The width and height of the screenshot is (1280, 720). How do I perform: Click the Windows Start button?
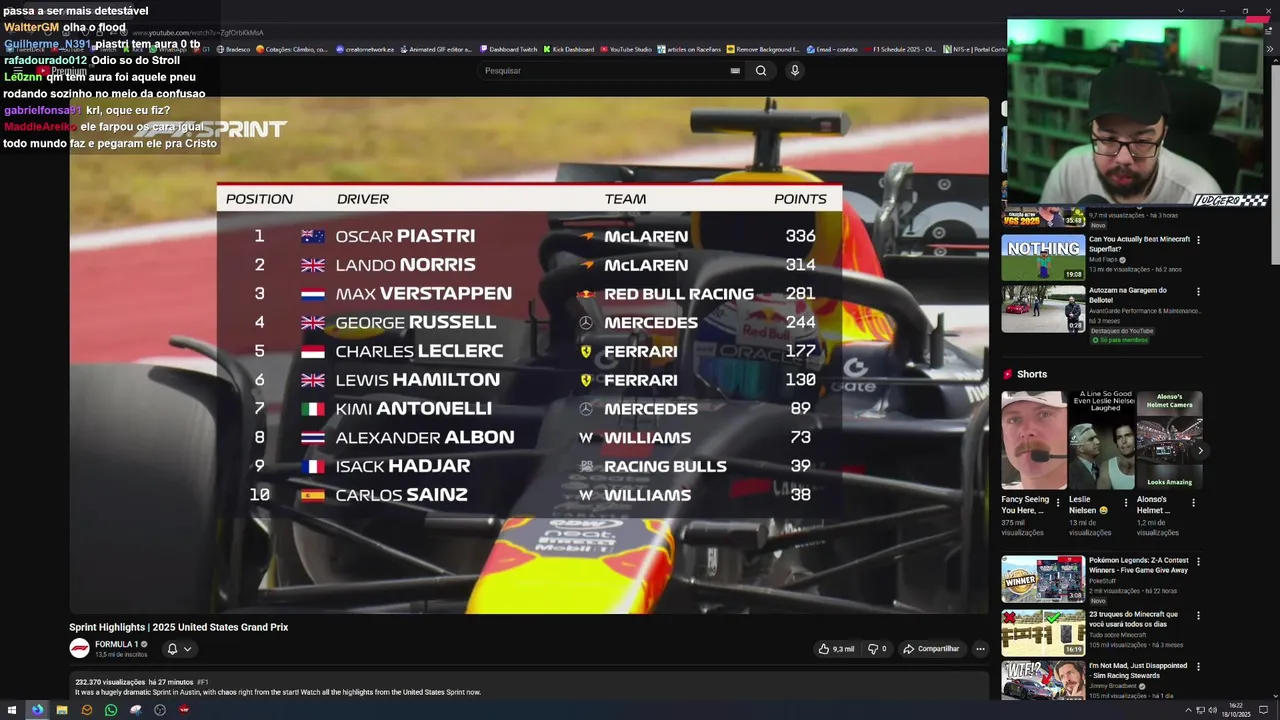[13, 710]
